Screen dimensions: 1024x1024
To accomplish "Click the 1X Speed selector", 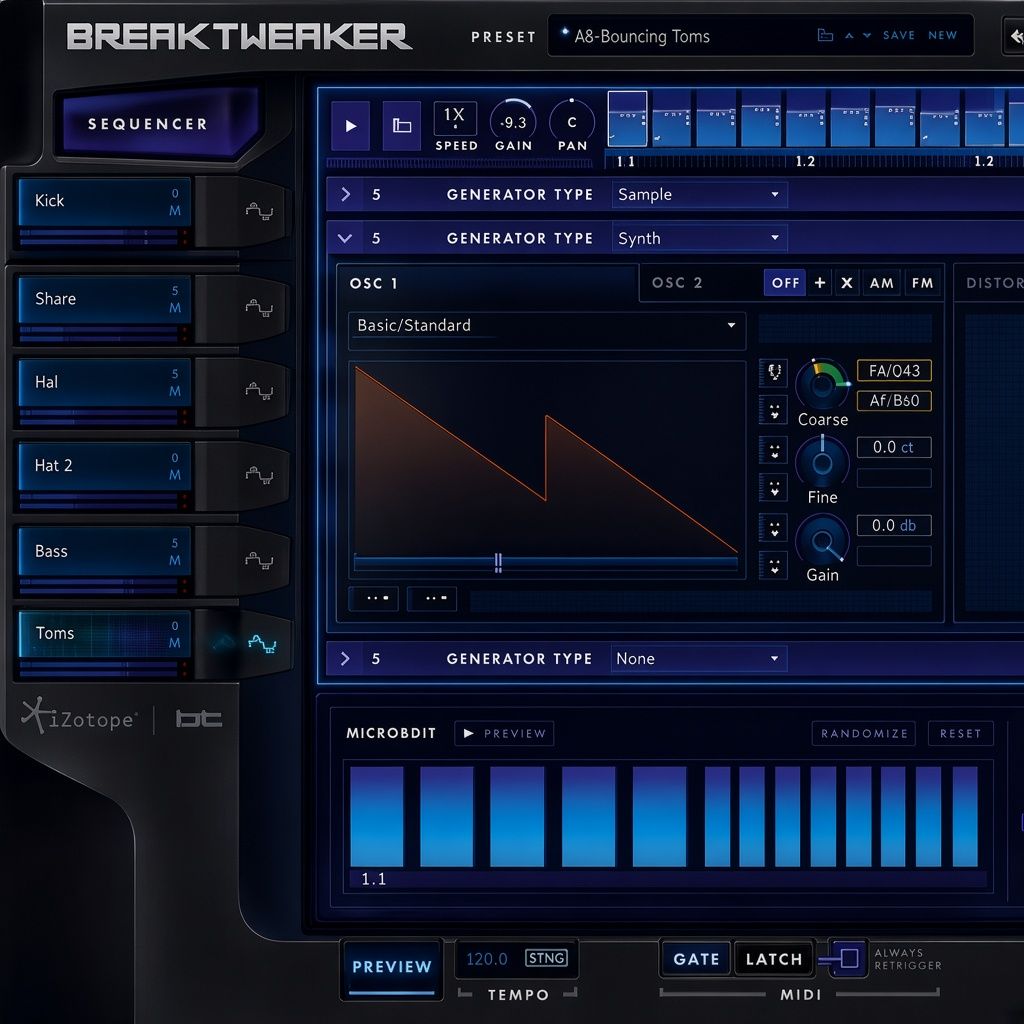I will (455, 118).
